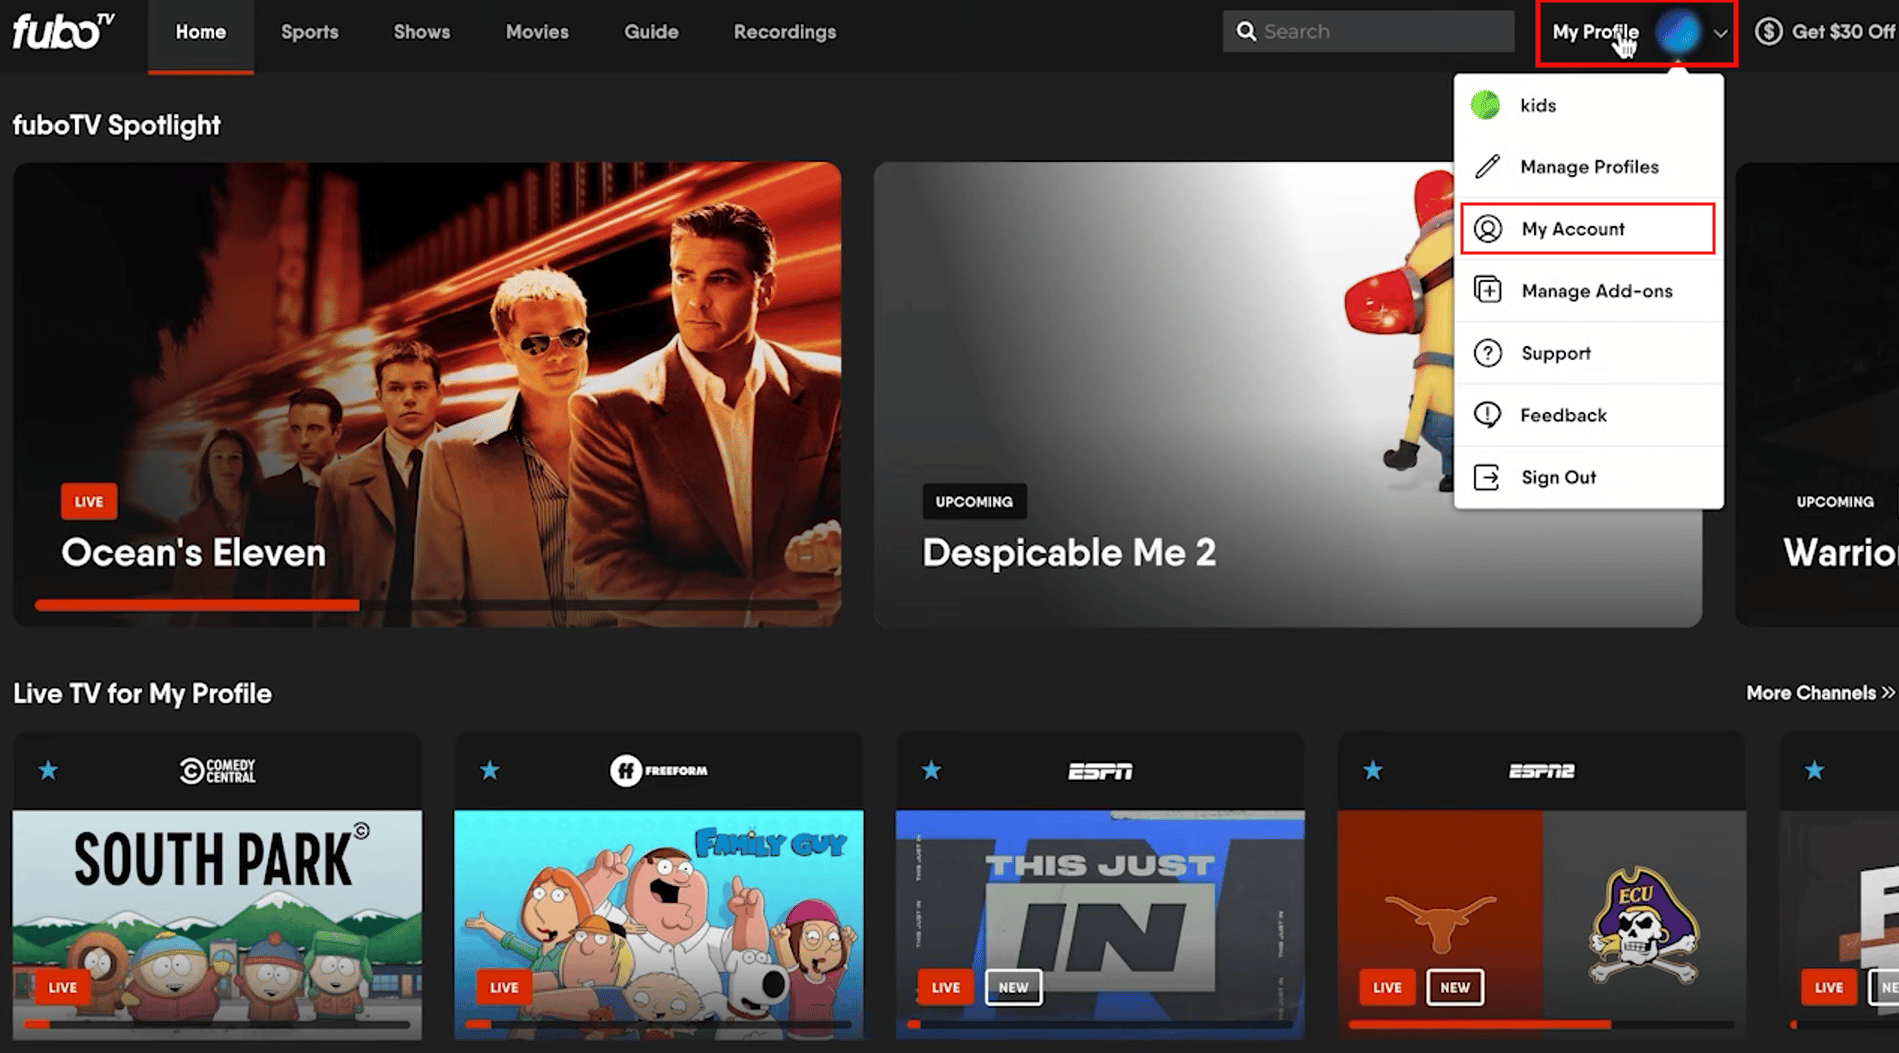Click the LIVE badge on Ocean's Eleven

[88, 501]
